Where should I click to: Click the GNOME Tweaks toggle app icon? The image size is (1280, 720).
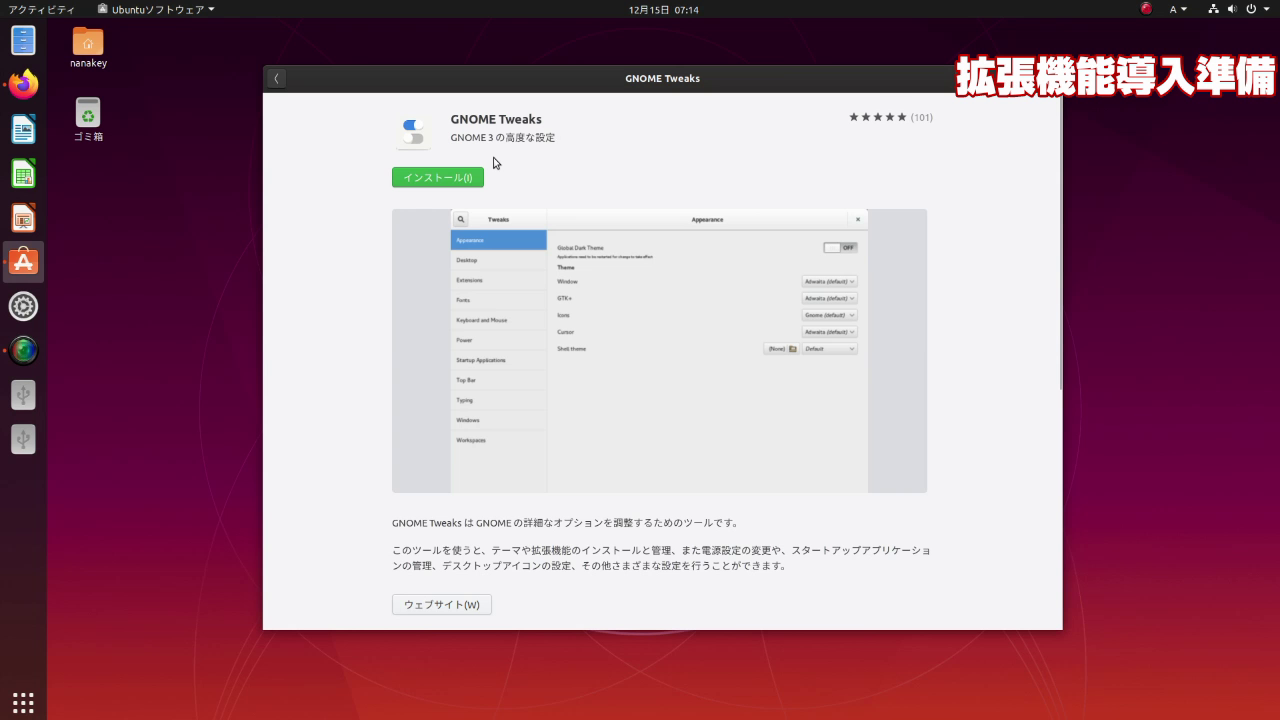click(x=413, y=131)
